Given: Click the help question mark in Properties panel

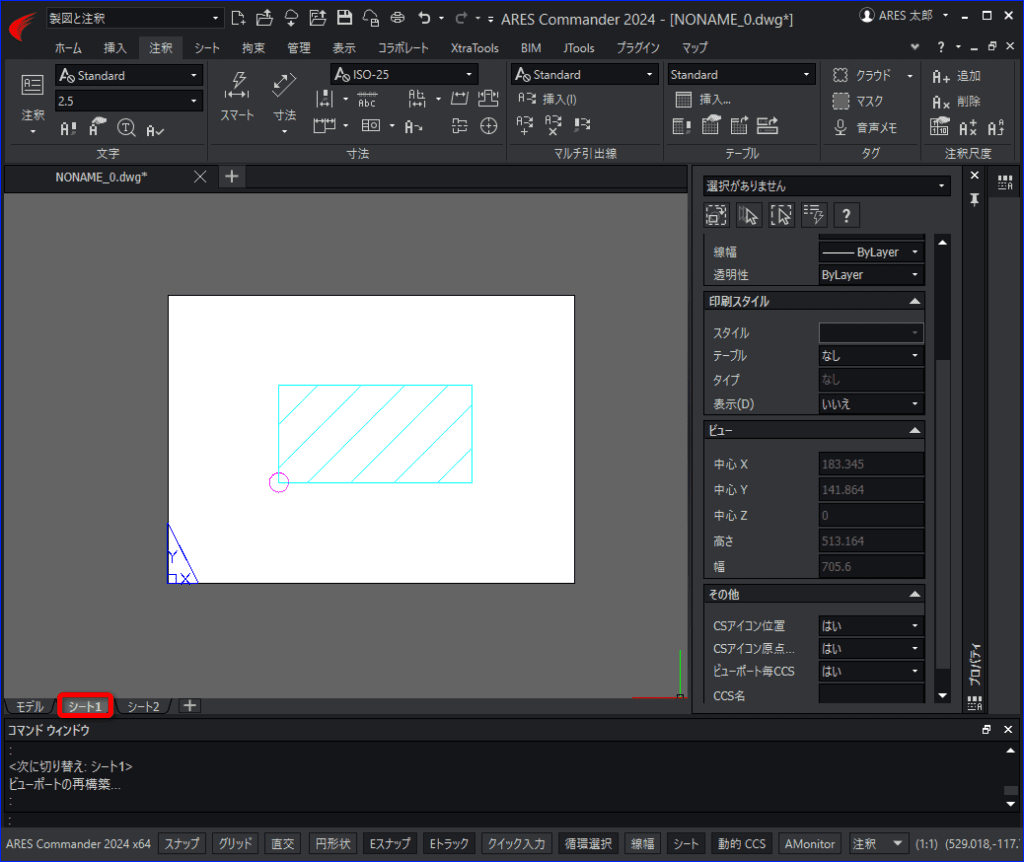Looking at the screenshot, I should 846,216.
